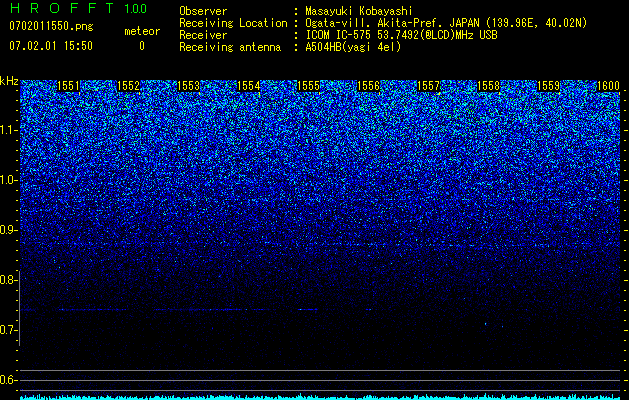Screen dimensions: 629x400
Task: Click the 1556 time marker
Action: coord(369,86)
